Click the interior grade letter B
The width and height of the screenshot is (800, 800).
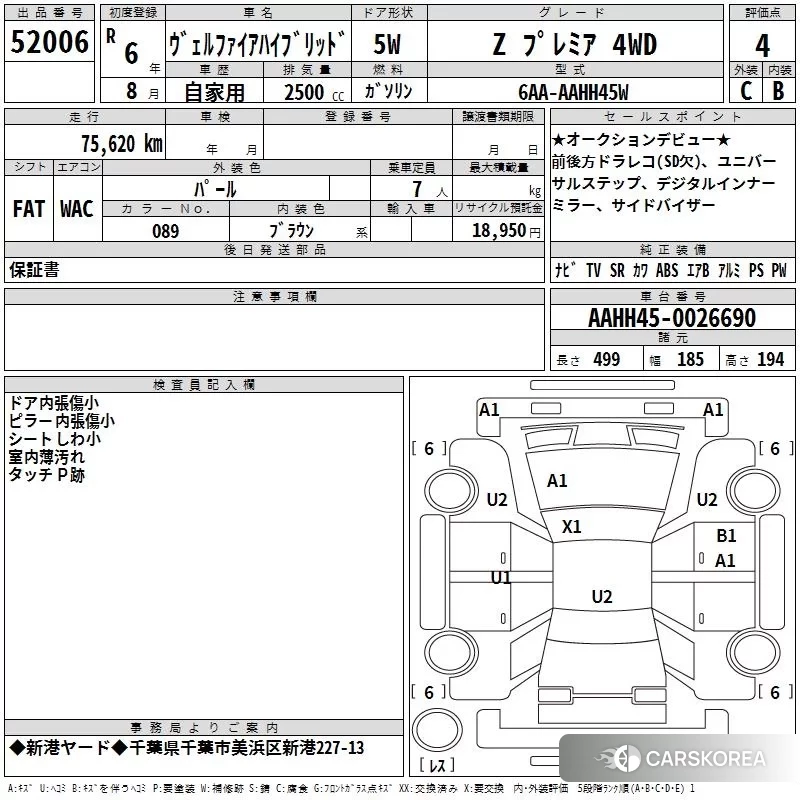pyautogui.click(x=778, y=91)
